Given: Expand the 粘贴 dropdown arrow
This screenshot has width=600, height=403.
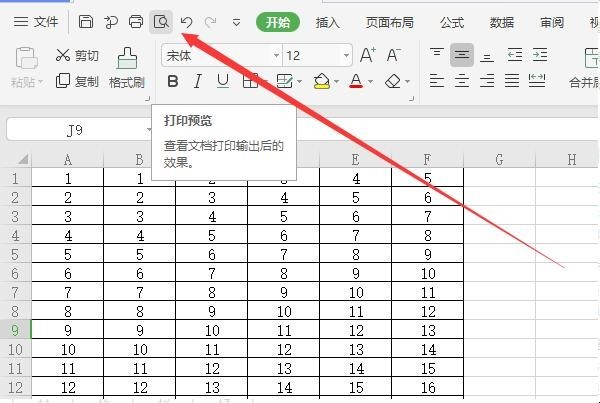Looking at the screenshot, I should click(x=40, y=82).
